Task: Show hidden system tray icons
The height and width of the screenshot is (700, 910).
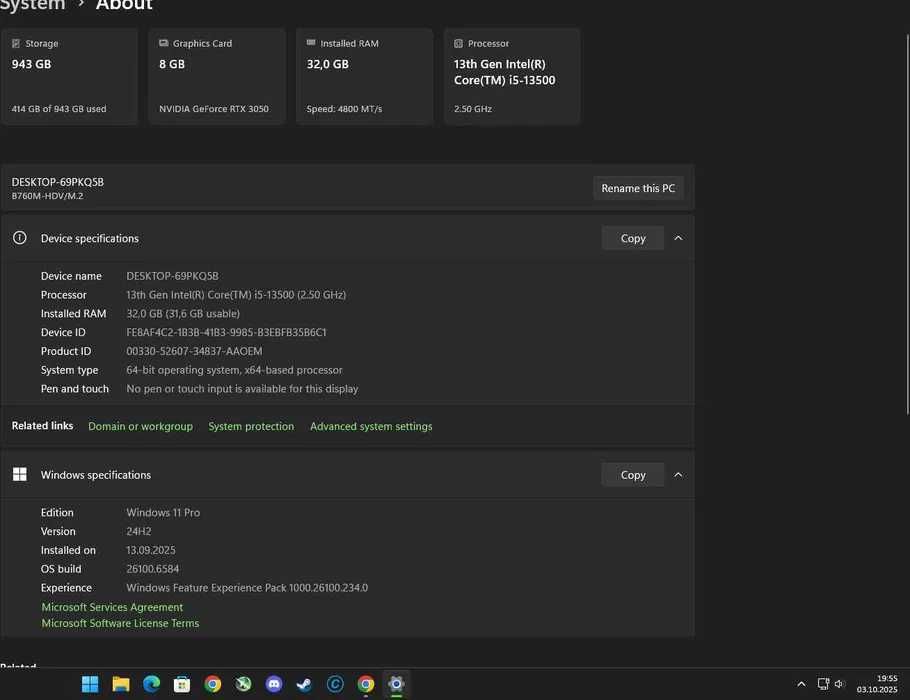Action: click(x=801, y=684)
